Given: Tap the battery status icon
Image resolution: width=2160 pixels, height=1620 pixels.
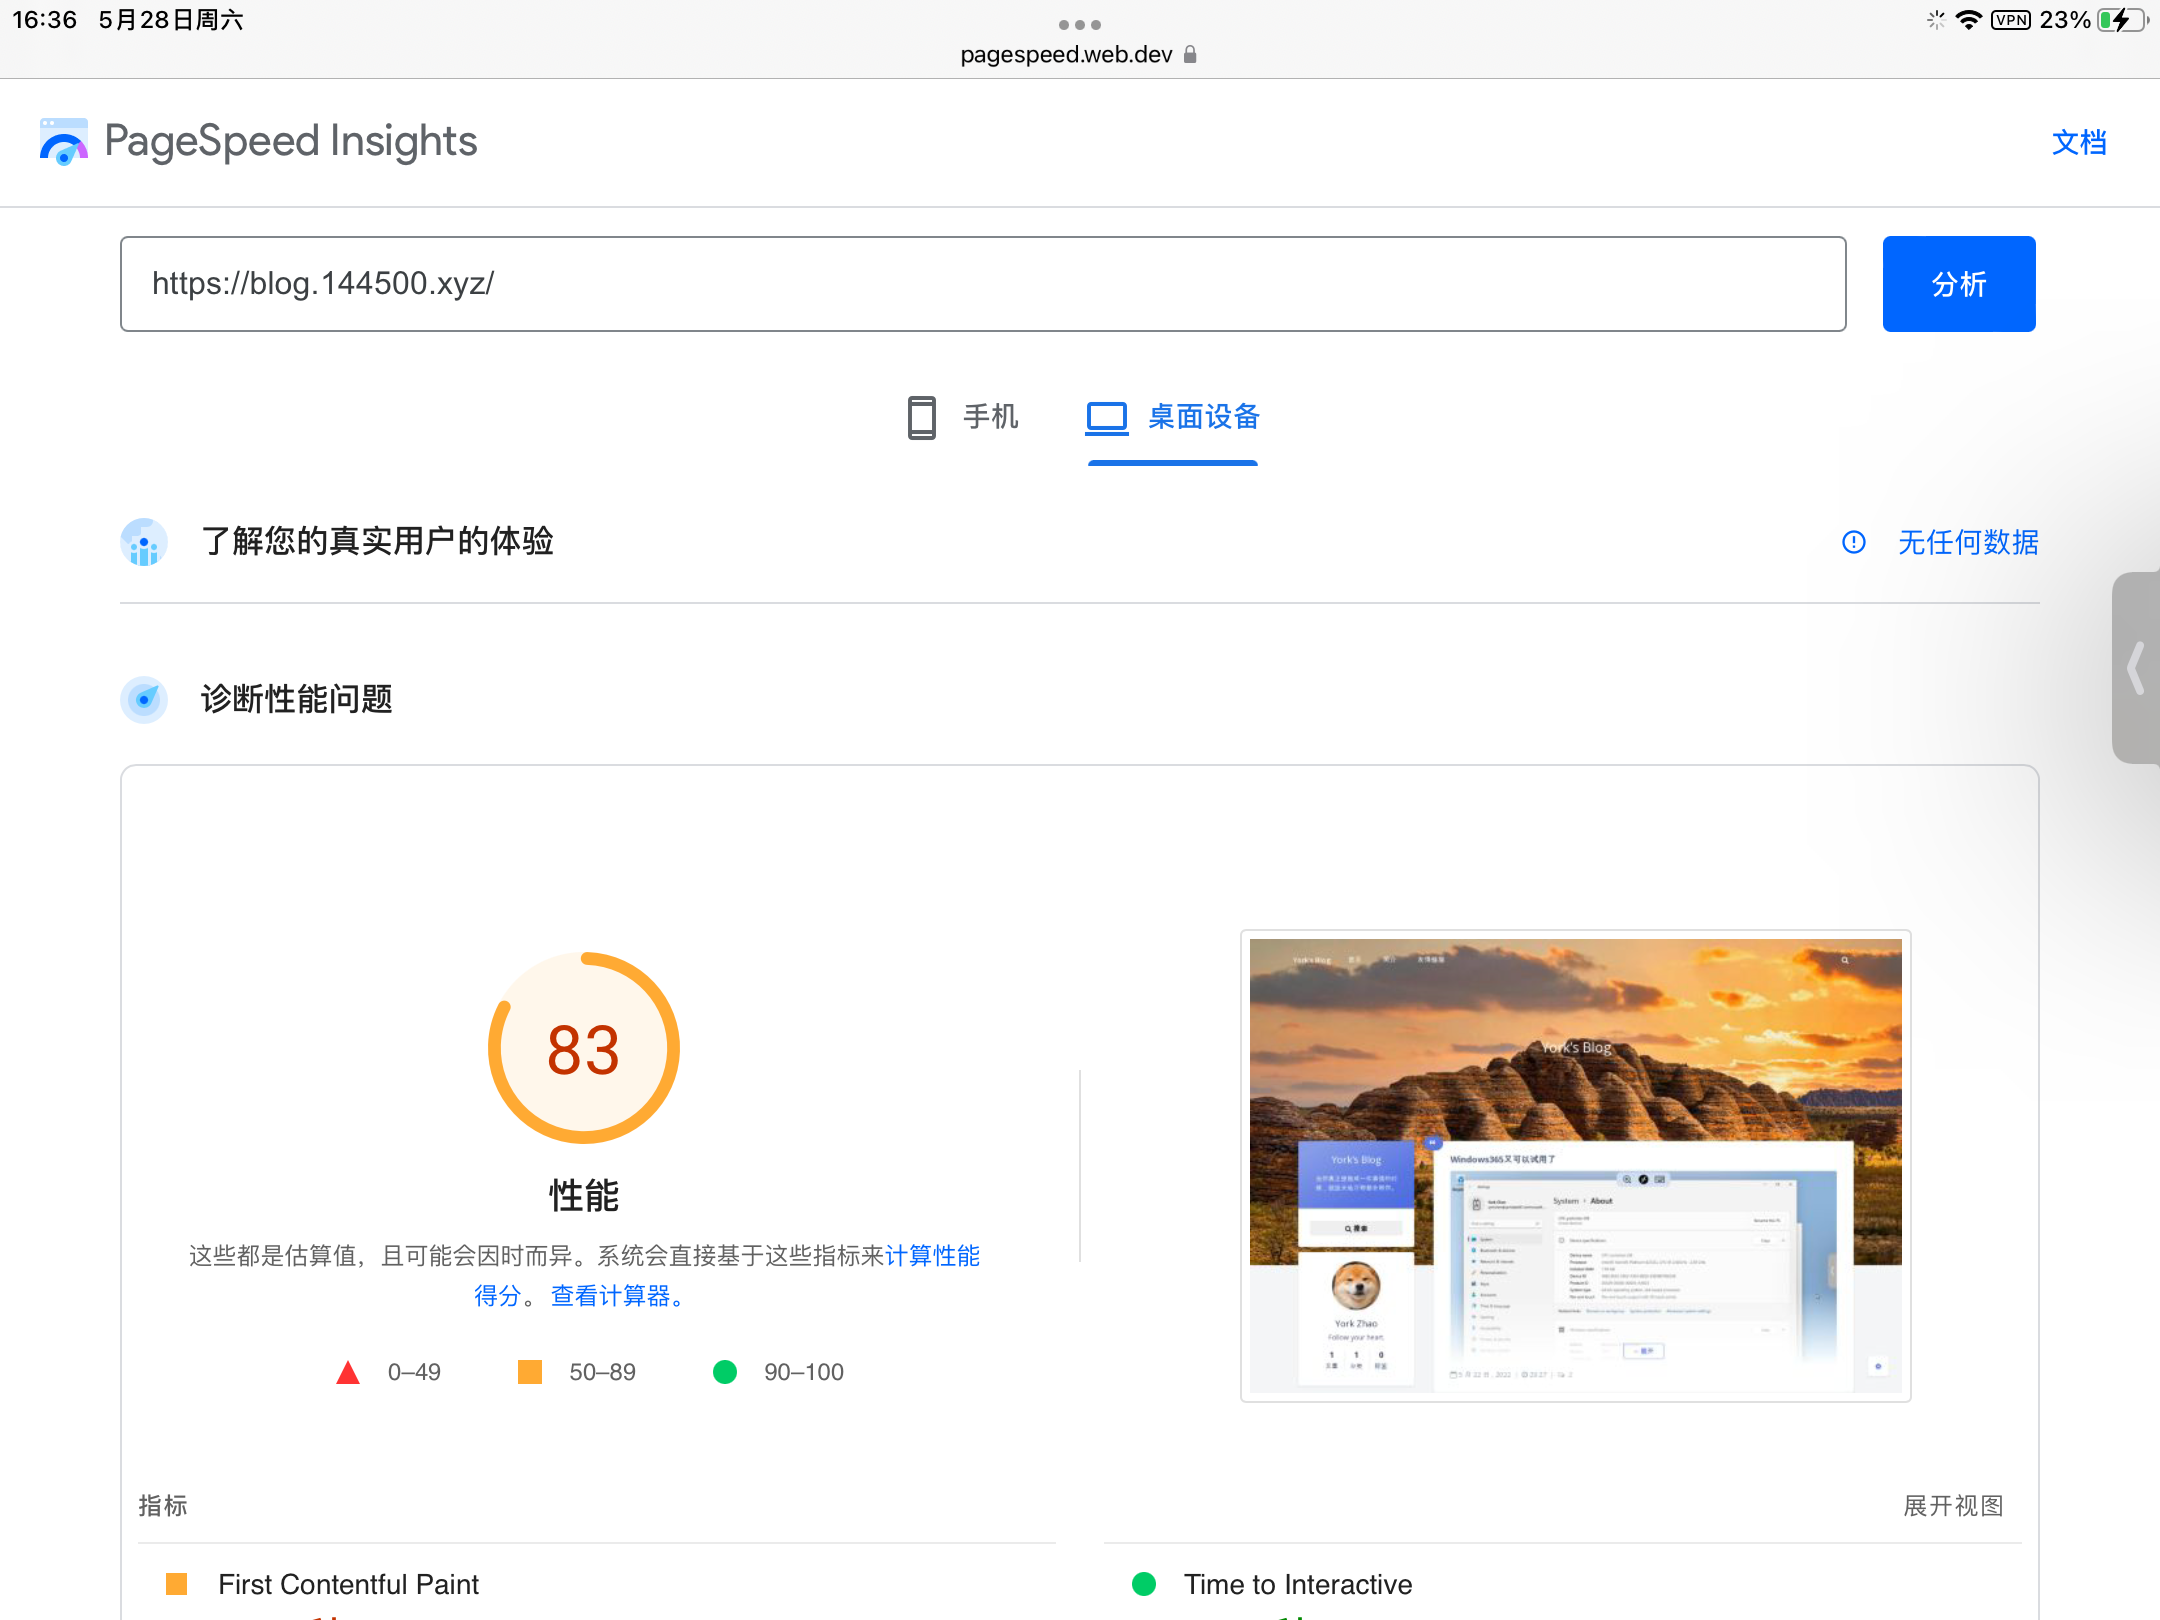Looking at the screenshot, I should [x=2122, y=20].
